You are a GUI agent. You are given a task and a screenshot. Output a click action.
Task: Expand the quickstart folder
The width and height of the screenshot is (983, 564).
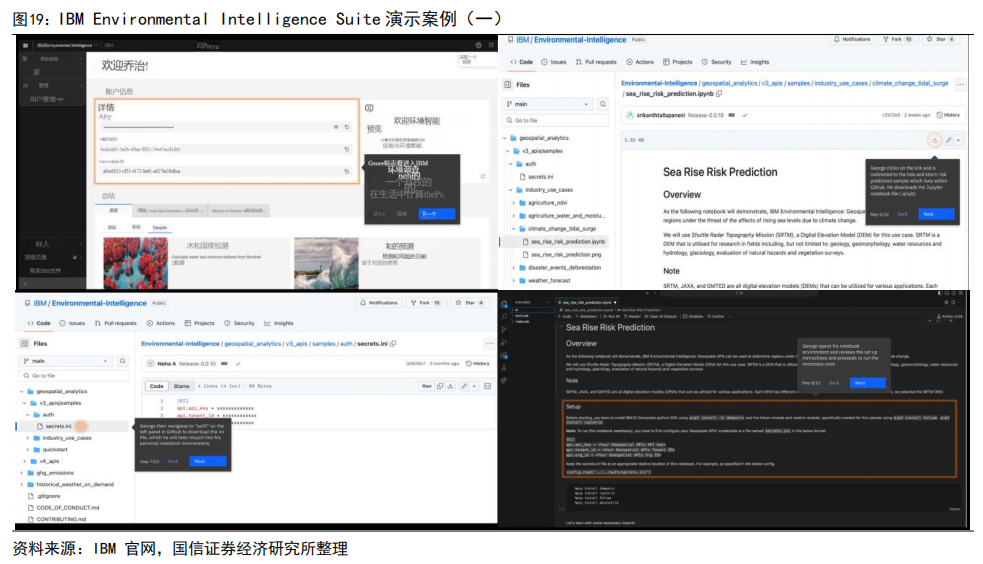[28, 449]
